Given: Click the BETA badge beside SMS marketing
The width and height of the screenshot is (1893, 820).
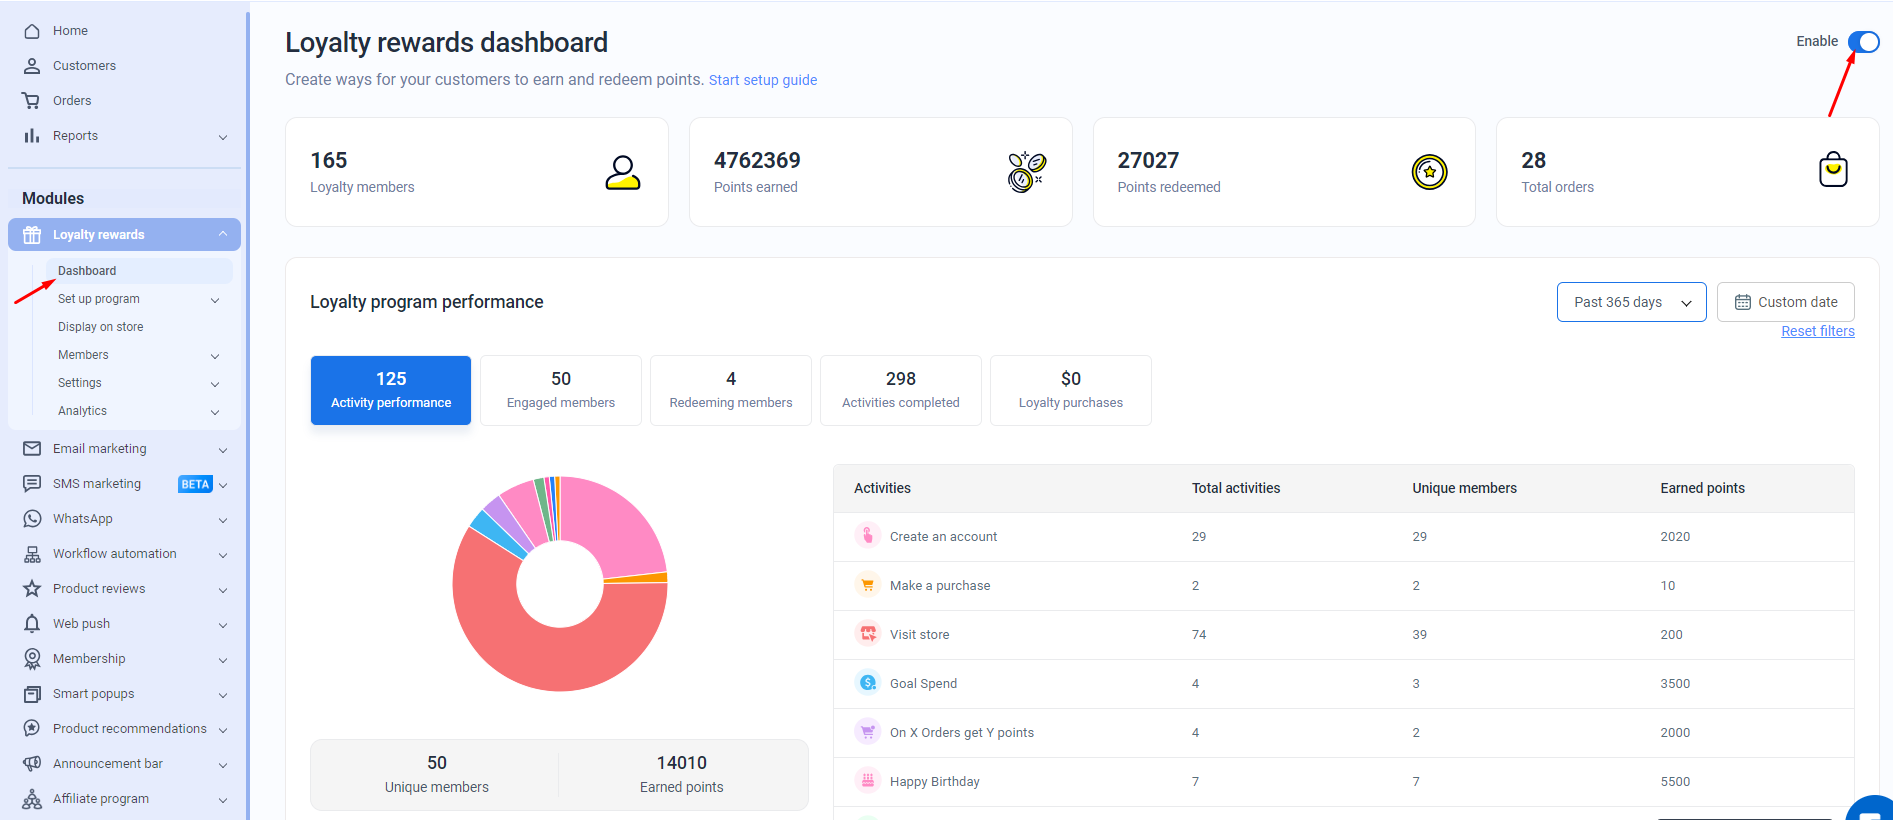Looking at the screenshot, I should click(x=195, y=484).
